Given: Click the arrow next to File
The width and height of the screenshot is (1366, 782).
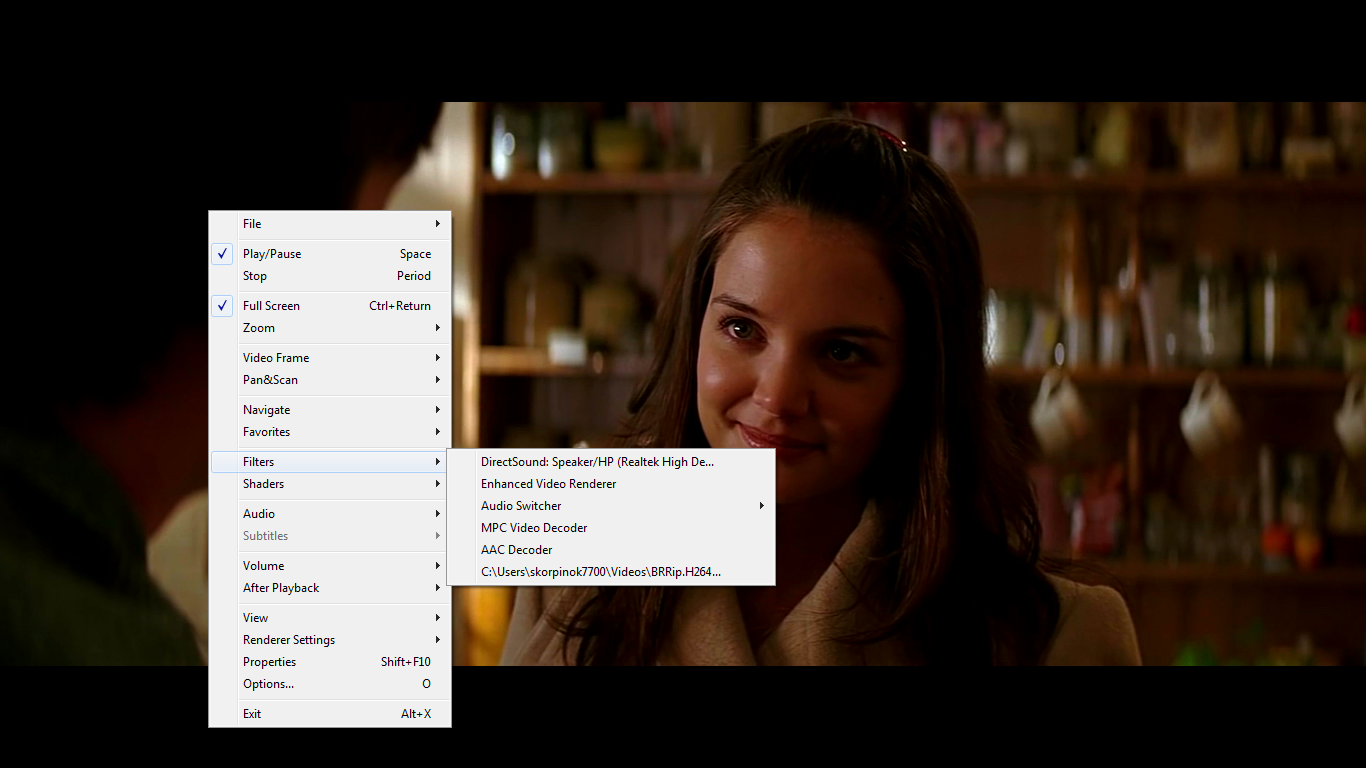Looking at the screenshot, I should pyautogui.click(x=438, y=224).
